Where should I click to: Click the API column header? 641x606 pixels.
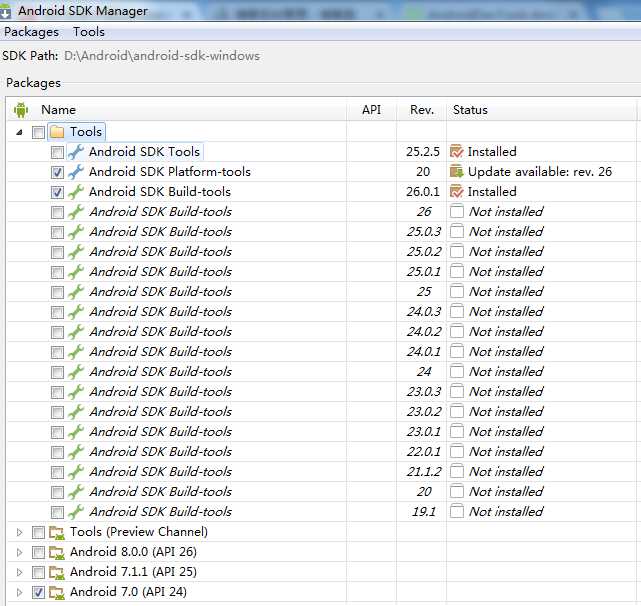click(371, 110)
